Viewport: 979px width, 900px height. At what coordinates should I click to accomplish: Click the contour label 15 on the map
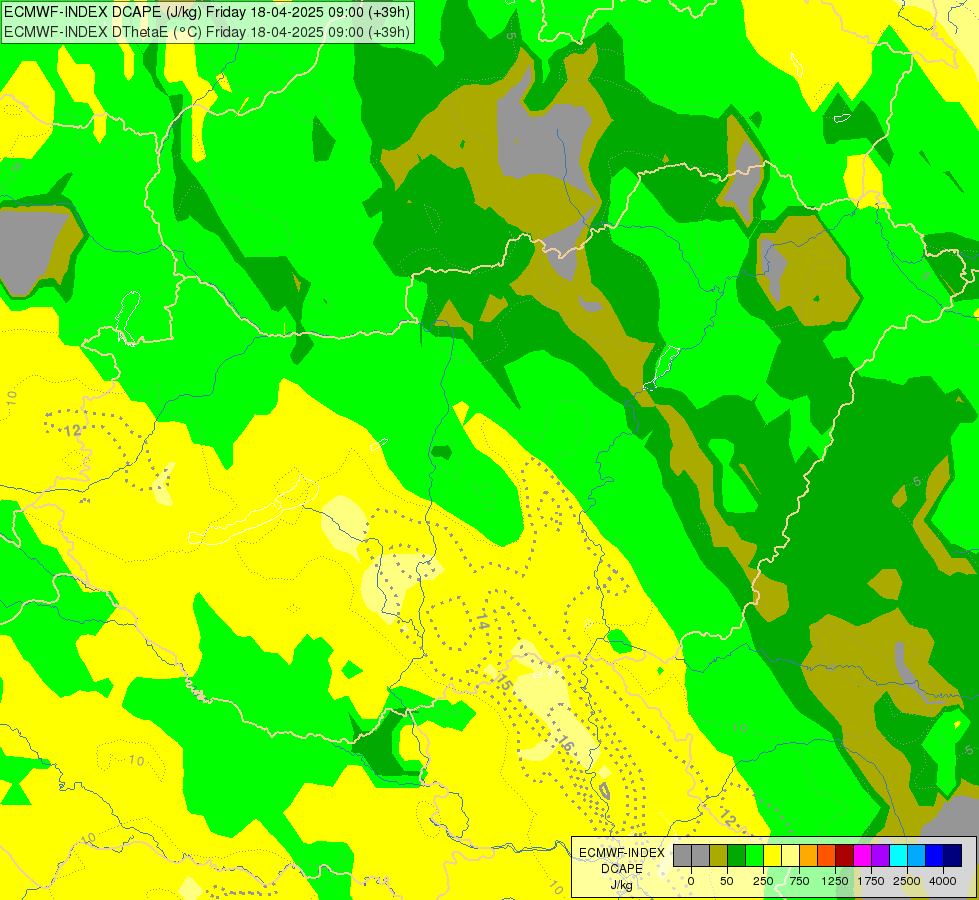point(504,681)
